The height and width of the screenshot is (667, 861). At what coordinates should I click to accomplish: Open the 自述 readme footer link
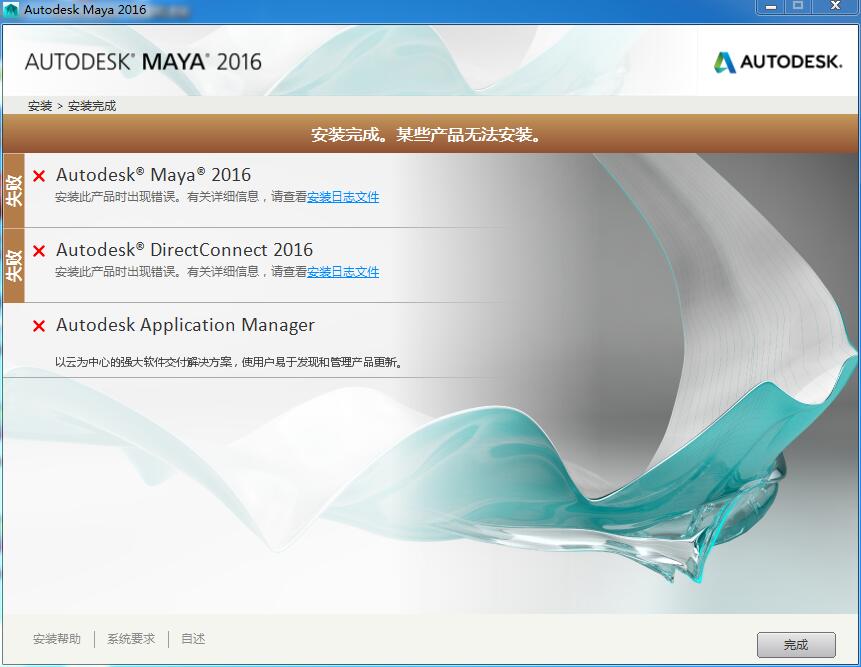[x=193, y=639]
